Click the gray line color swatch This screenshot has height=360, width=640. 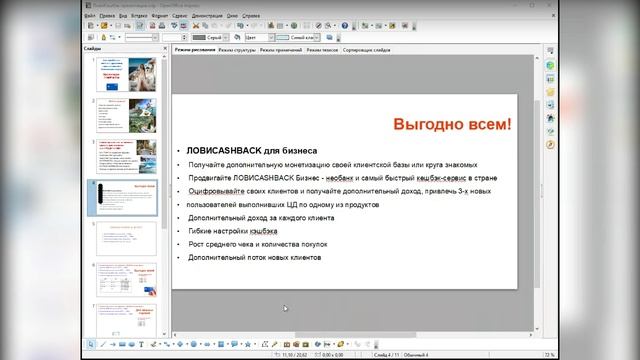pos(199,38)
